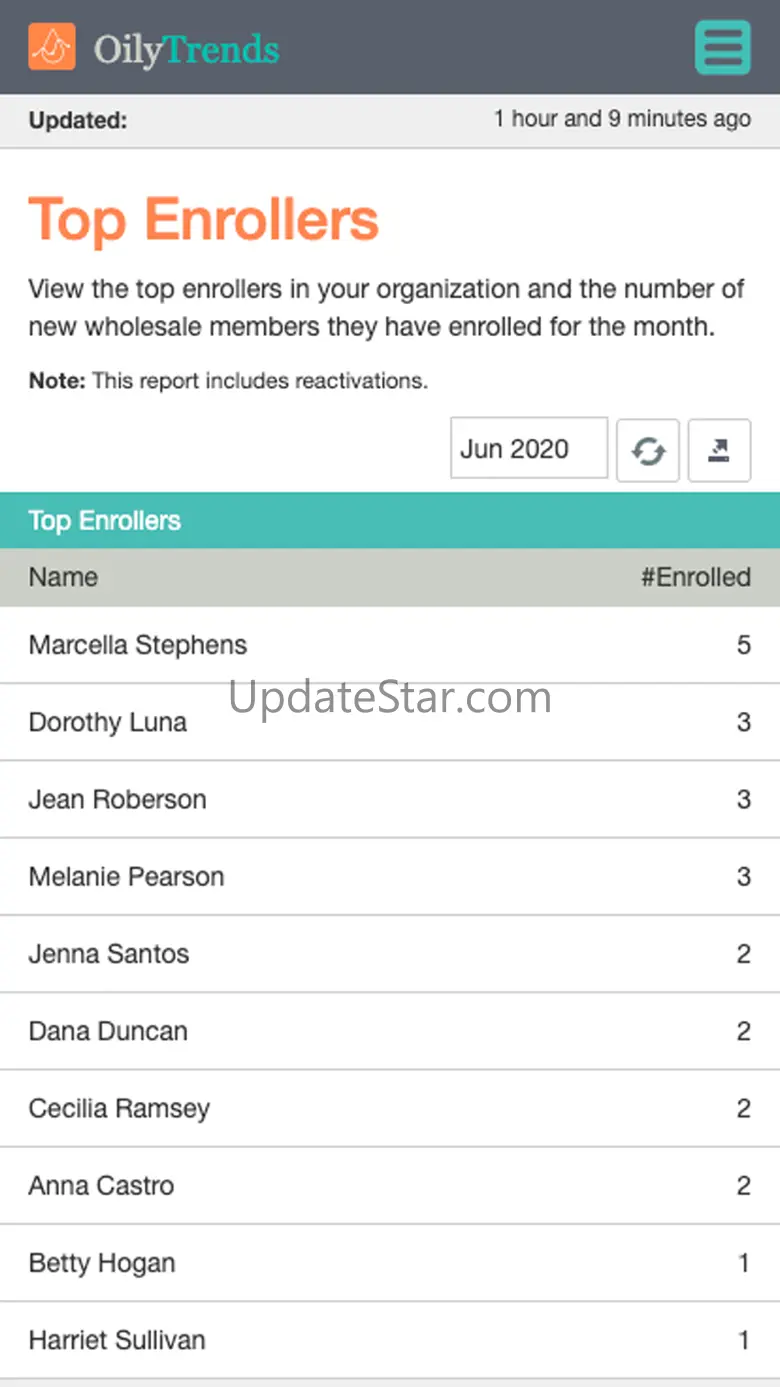
Task: Click Betty Hogan in the table
Action: tap(102, 1263)
